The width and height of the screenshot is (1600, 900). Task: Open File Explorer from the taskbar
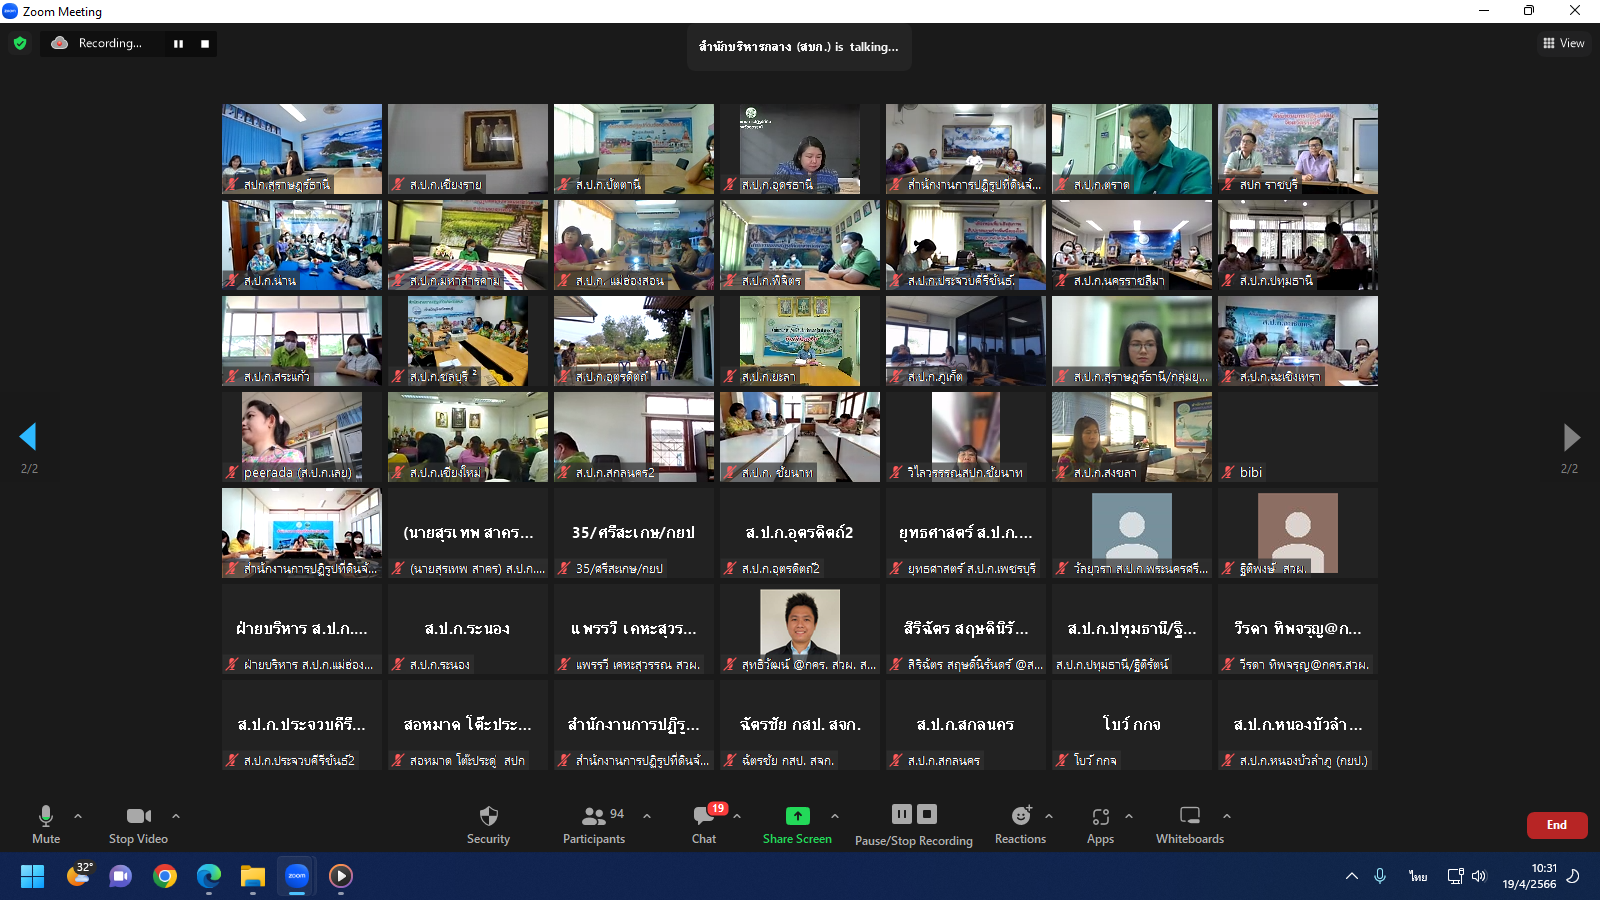tap(253, 876)
